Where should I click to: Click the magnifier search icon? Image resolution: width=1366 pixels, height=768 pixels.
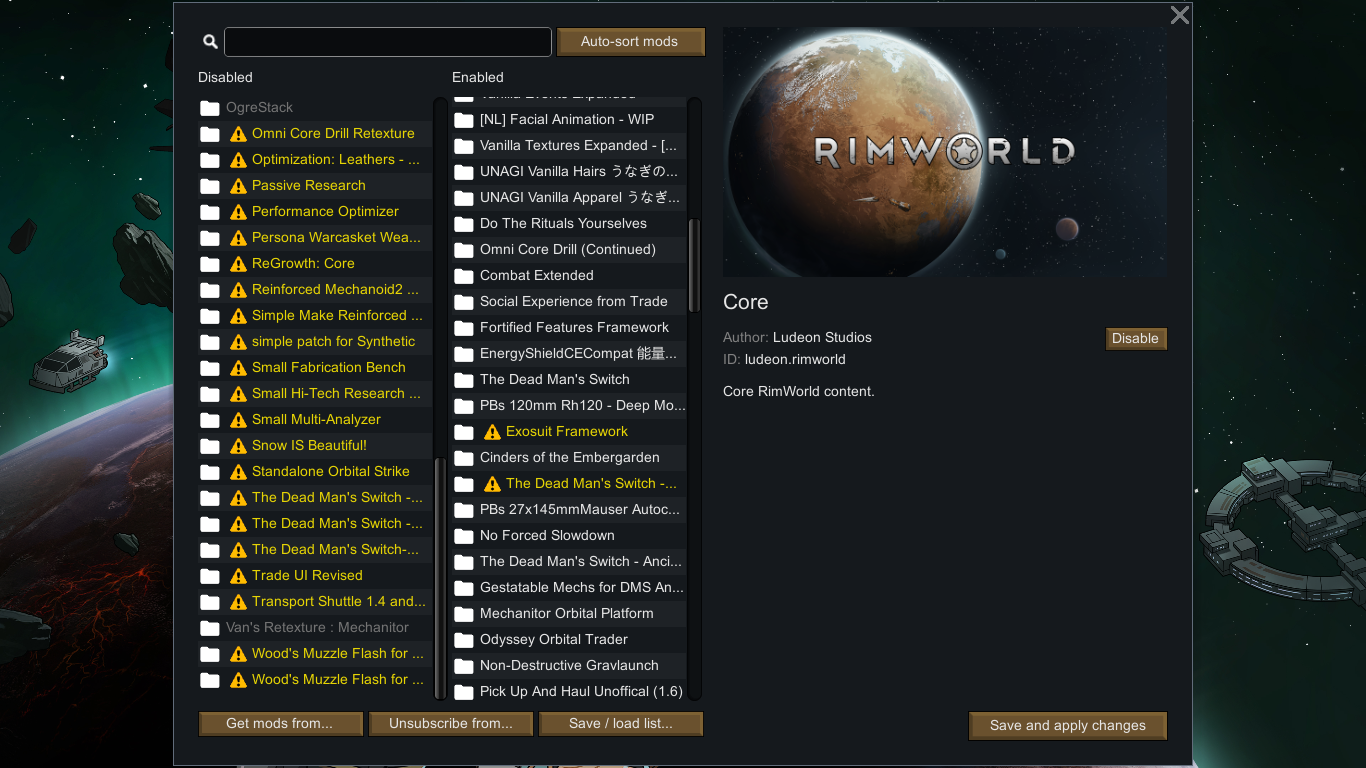(210, 42)
